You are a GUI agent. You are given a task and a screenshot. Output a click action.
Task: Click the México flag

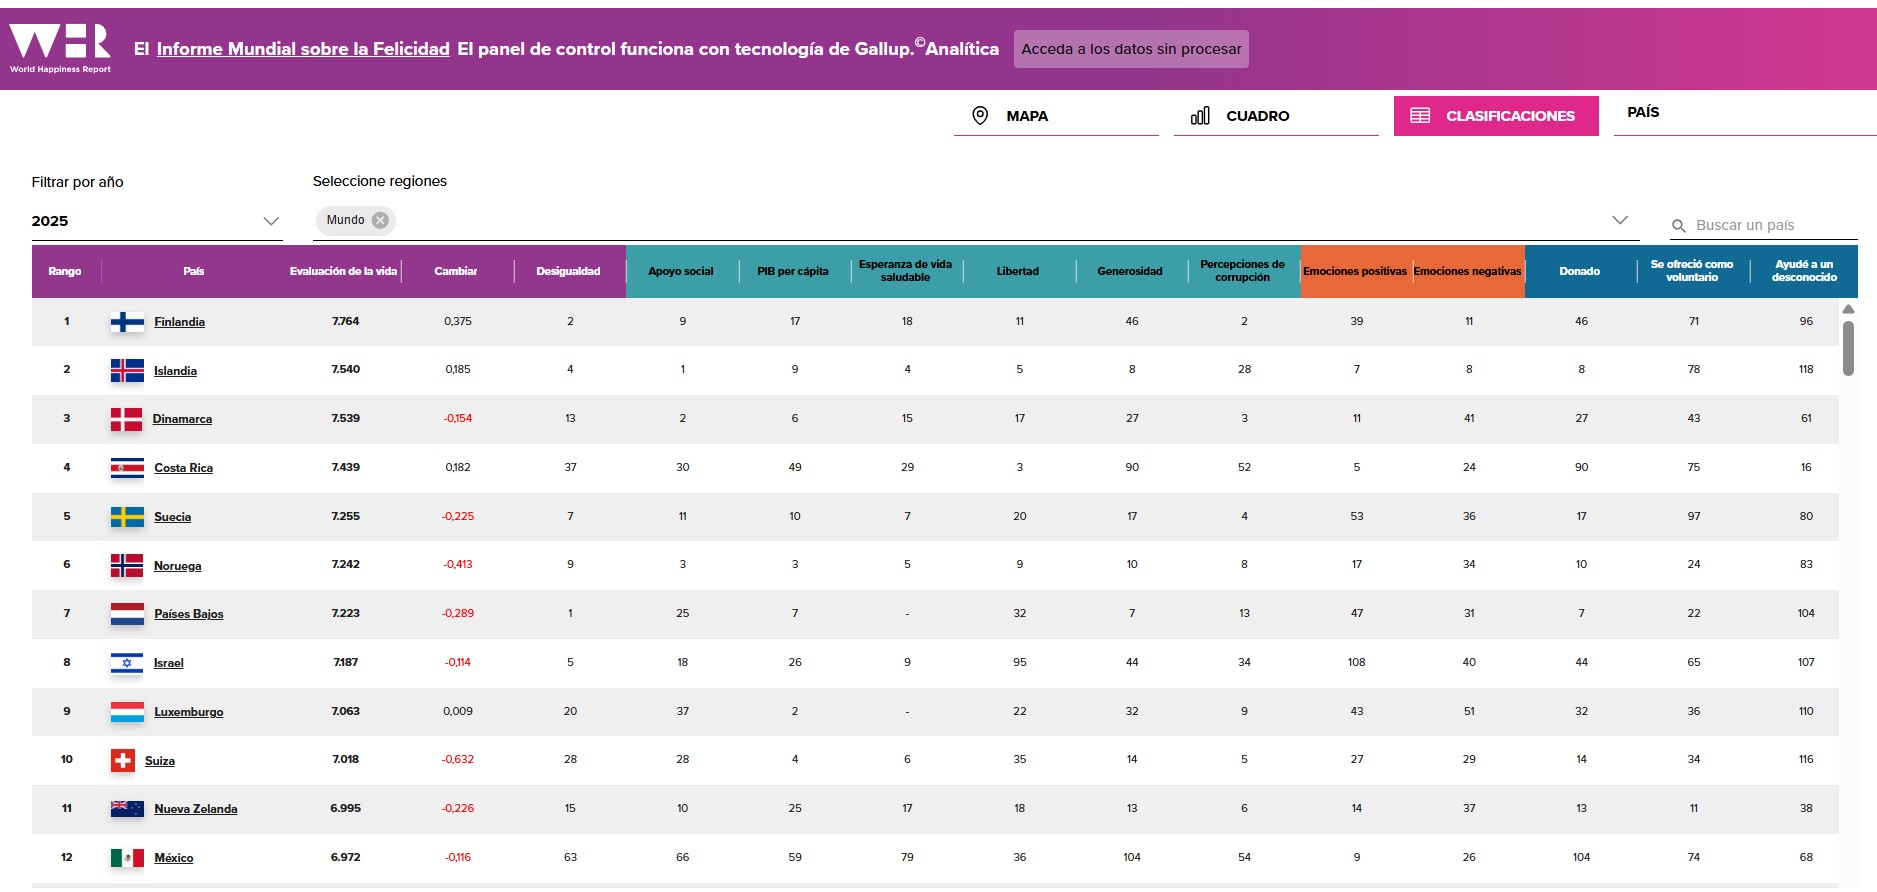[127, 858]
